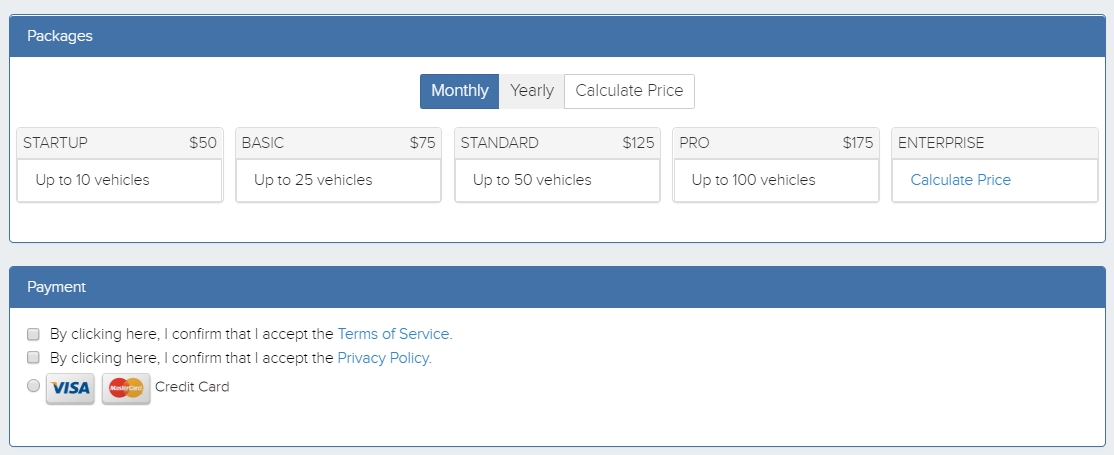Switch to Monthly billing tab
This screenshot has height=455, width=1114.
click(x=460, y=91)
